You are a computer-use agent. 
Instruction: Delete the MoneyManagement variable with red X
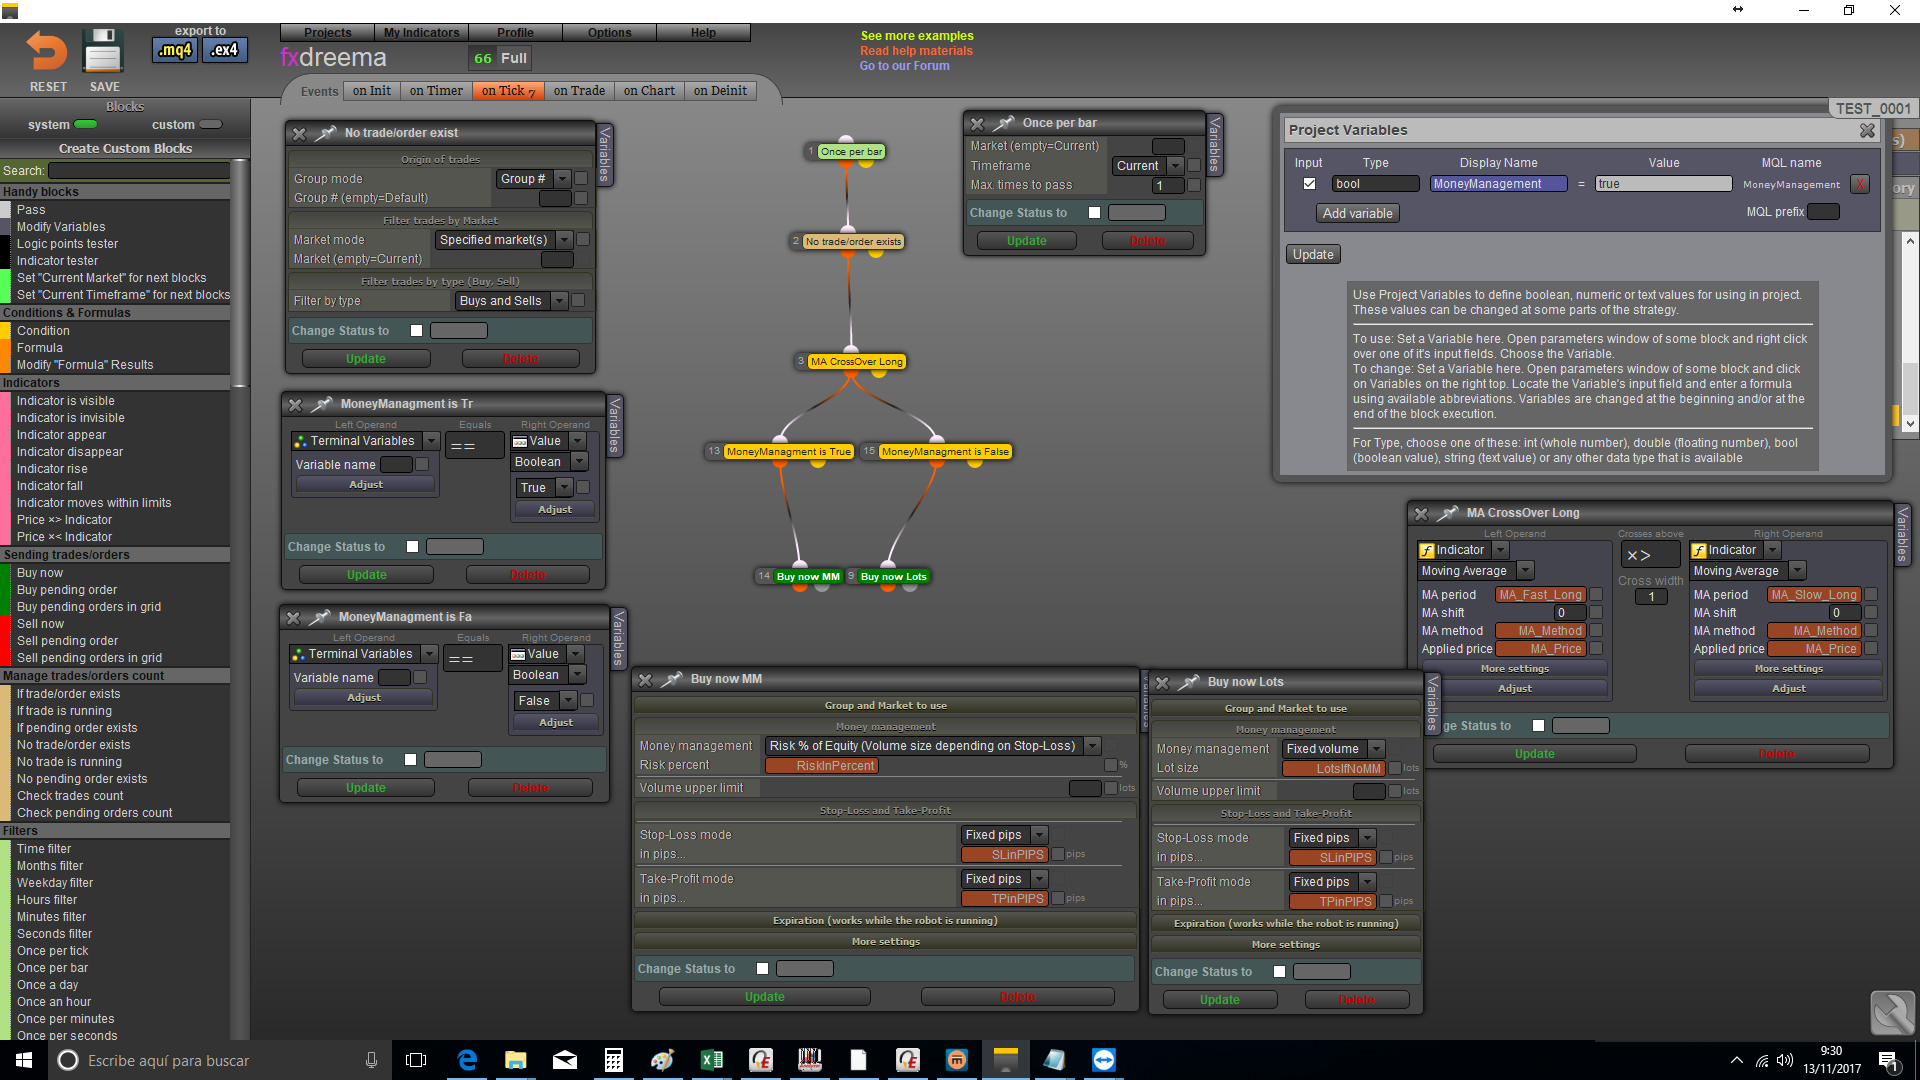point(1860,184)
